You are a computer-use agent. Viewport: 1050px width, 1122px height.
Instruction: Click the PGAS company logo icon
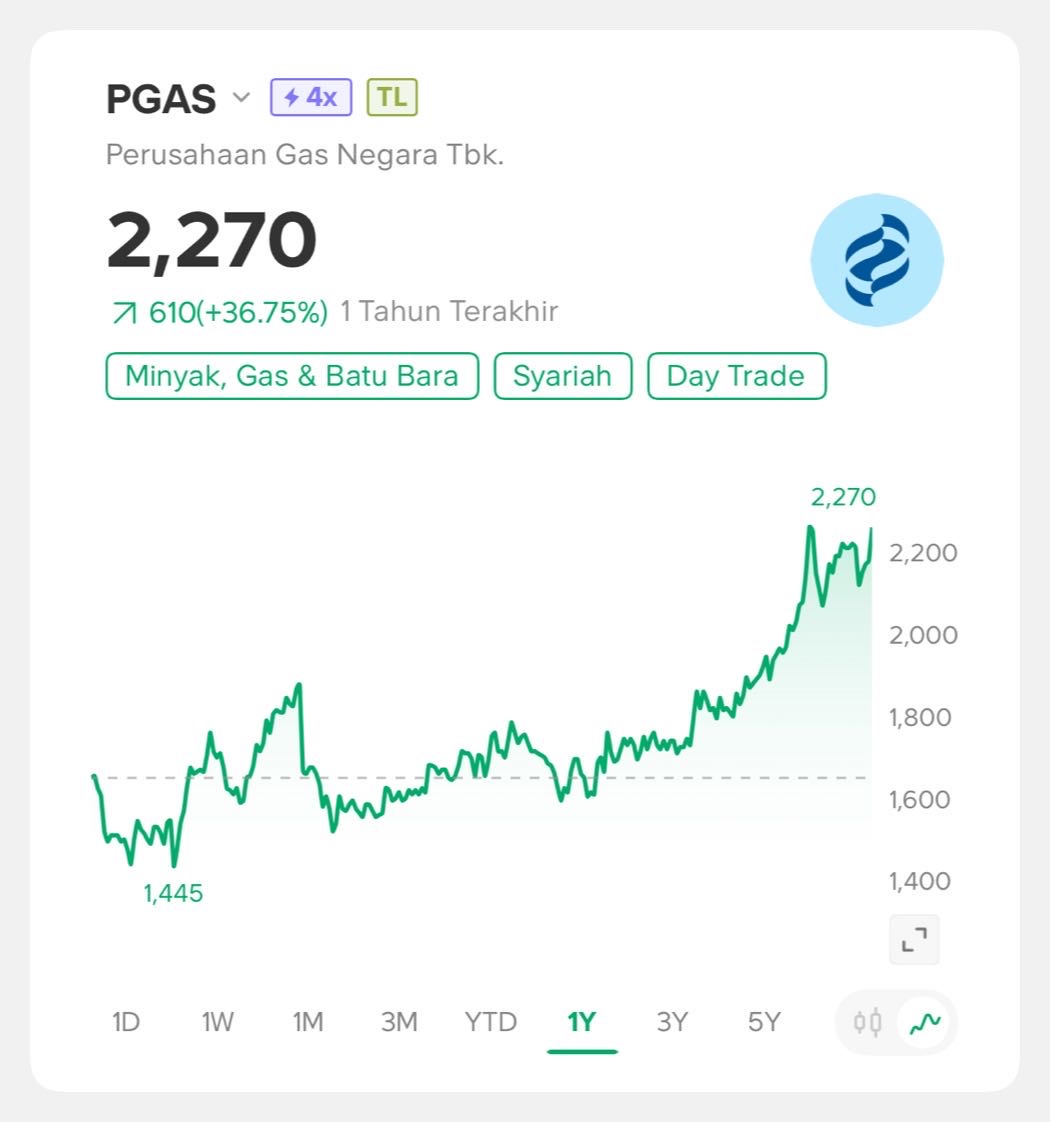pyautogui.click(x=876, y=260)
